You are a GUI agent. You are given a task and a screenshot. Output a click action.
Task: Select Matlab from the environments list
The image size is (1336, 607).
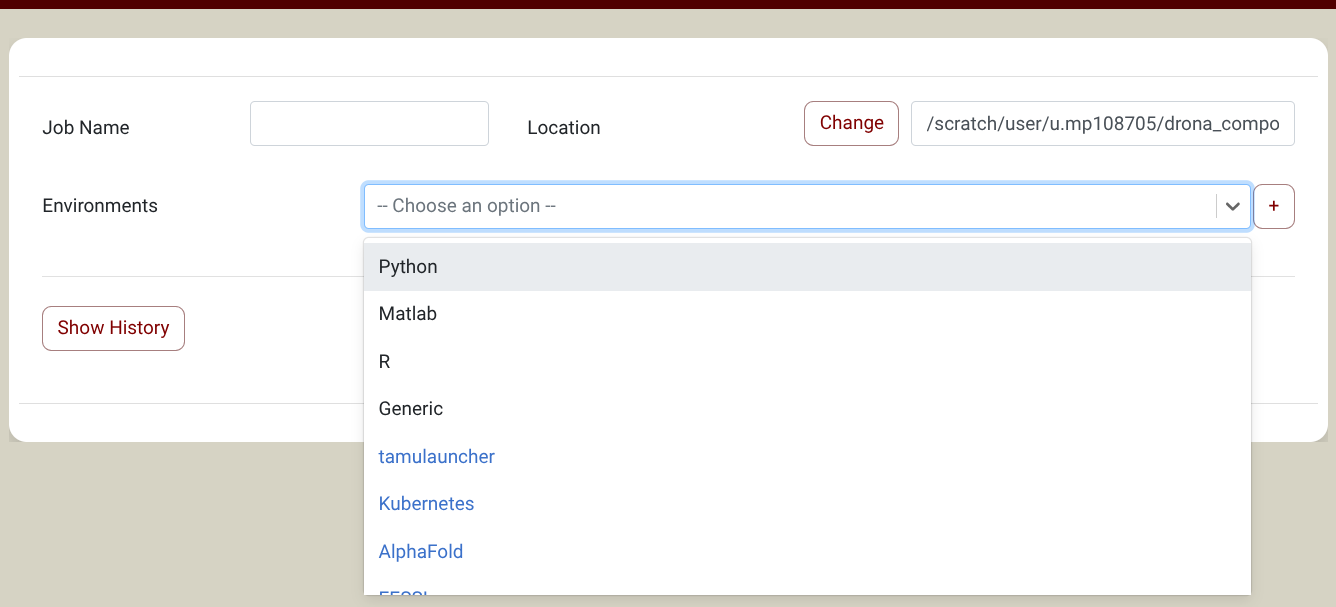(807, 314)
